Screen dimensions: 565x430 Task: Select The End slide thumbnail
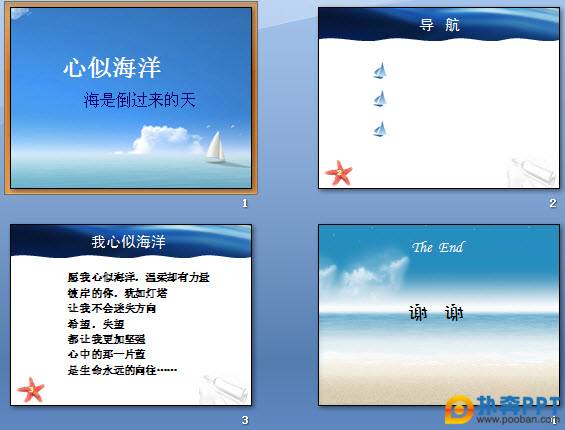click(x=439, y=315)
